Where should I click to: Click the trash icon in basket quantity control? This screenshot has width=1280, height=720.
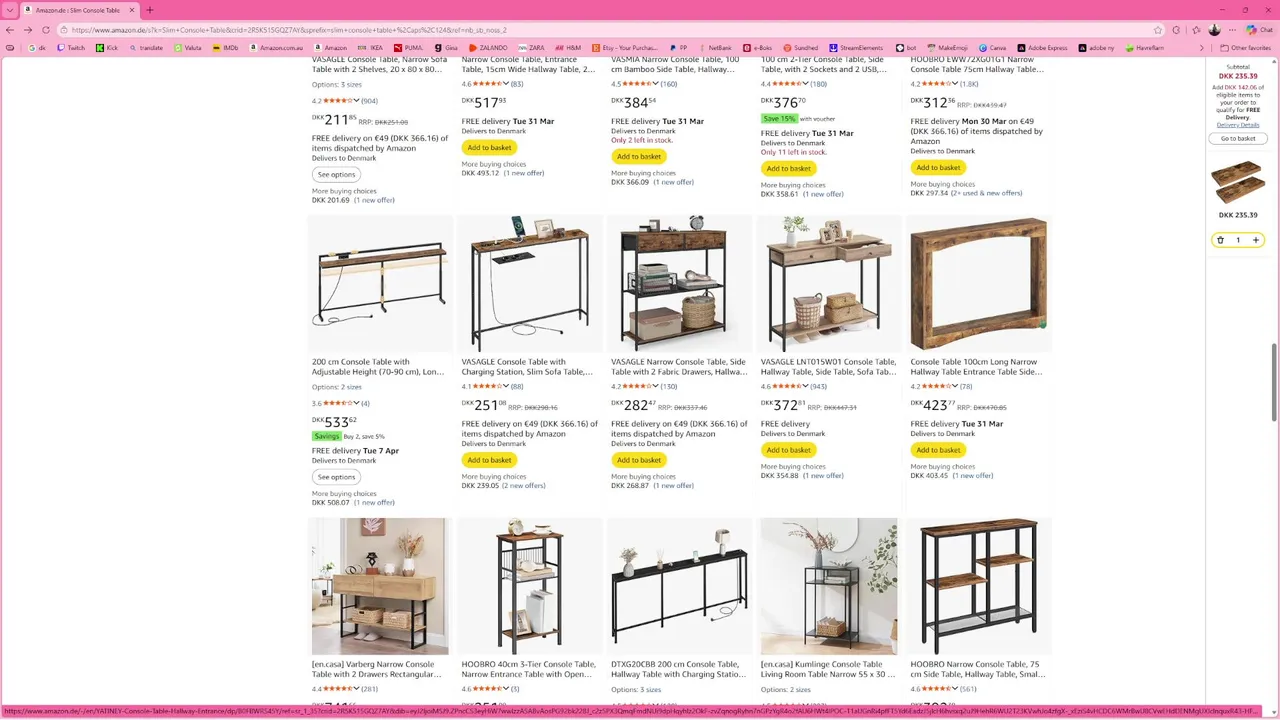point(1220,240)
